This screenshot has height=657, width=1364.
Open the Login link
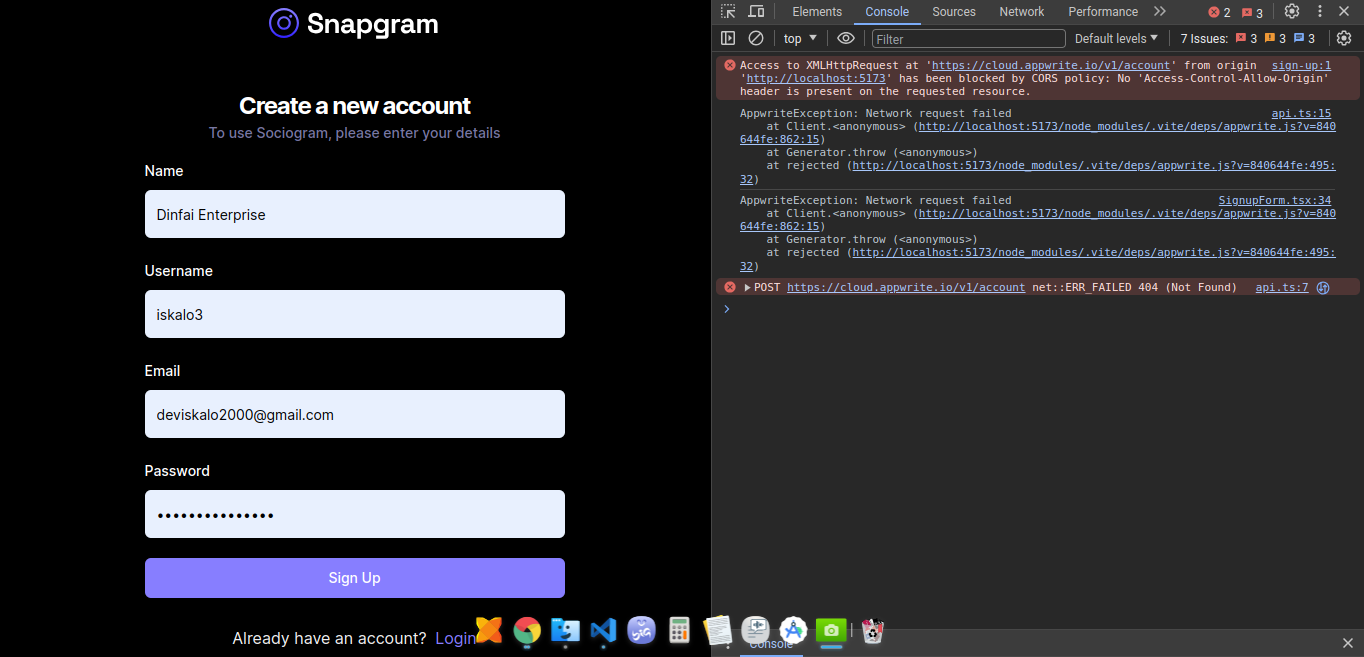455,638
